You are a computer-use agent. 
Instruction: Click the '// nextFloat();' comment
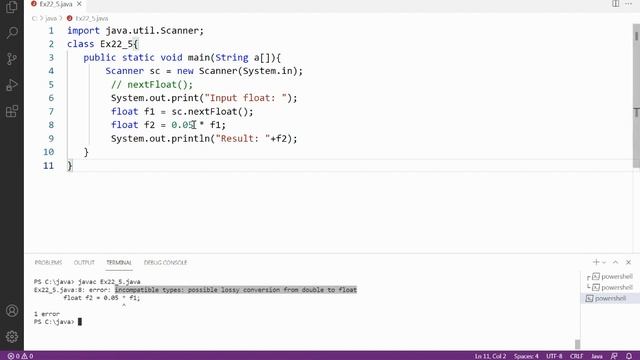click(x=152, y=84)
